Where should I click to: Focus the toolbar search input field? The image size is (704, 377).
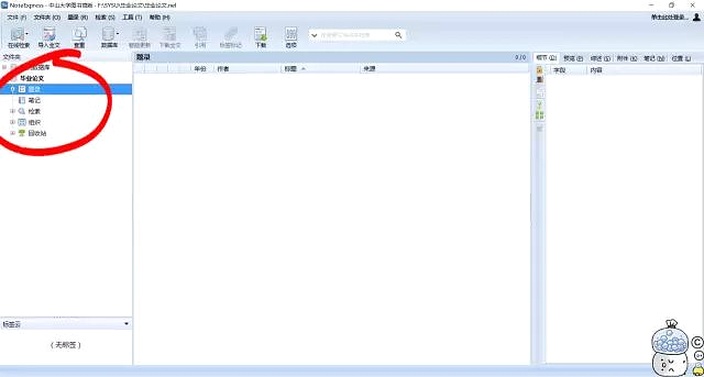(357, 35)
